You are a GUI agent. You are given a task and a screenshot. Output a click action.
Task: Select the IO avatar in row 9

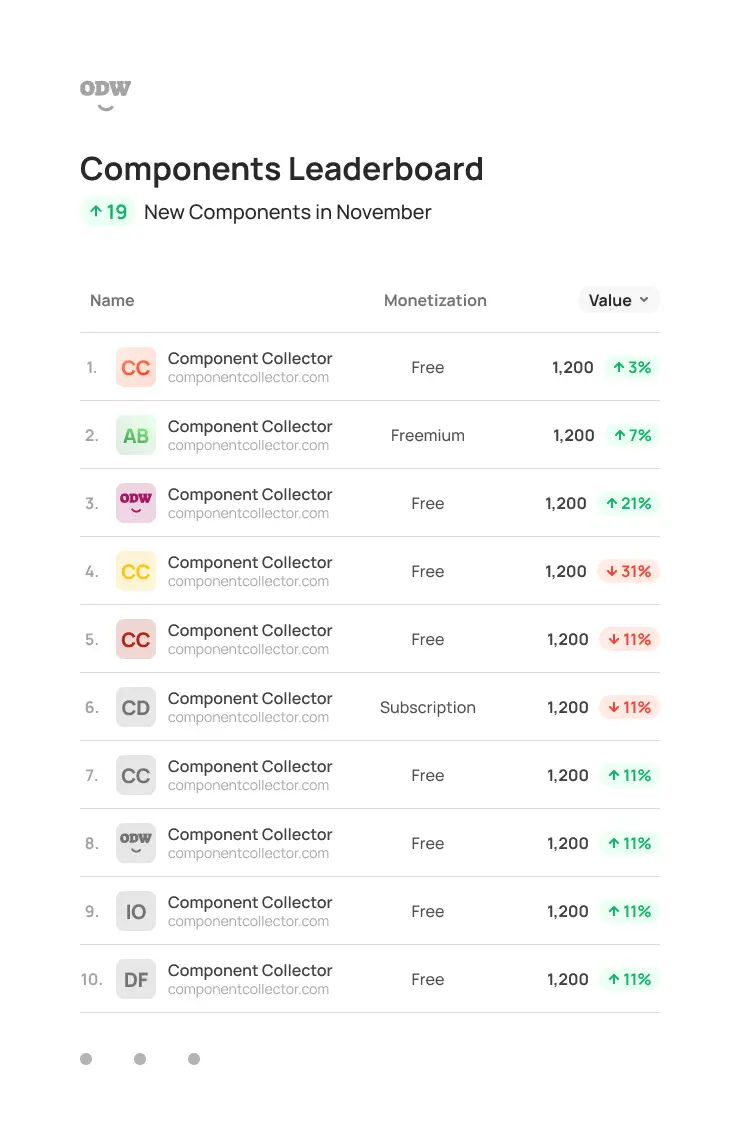click(x=135, y=911)
